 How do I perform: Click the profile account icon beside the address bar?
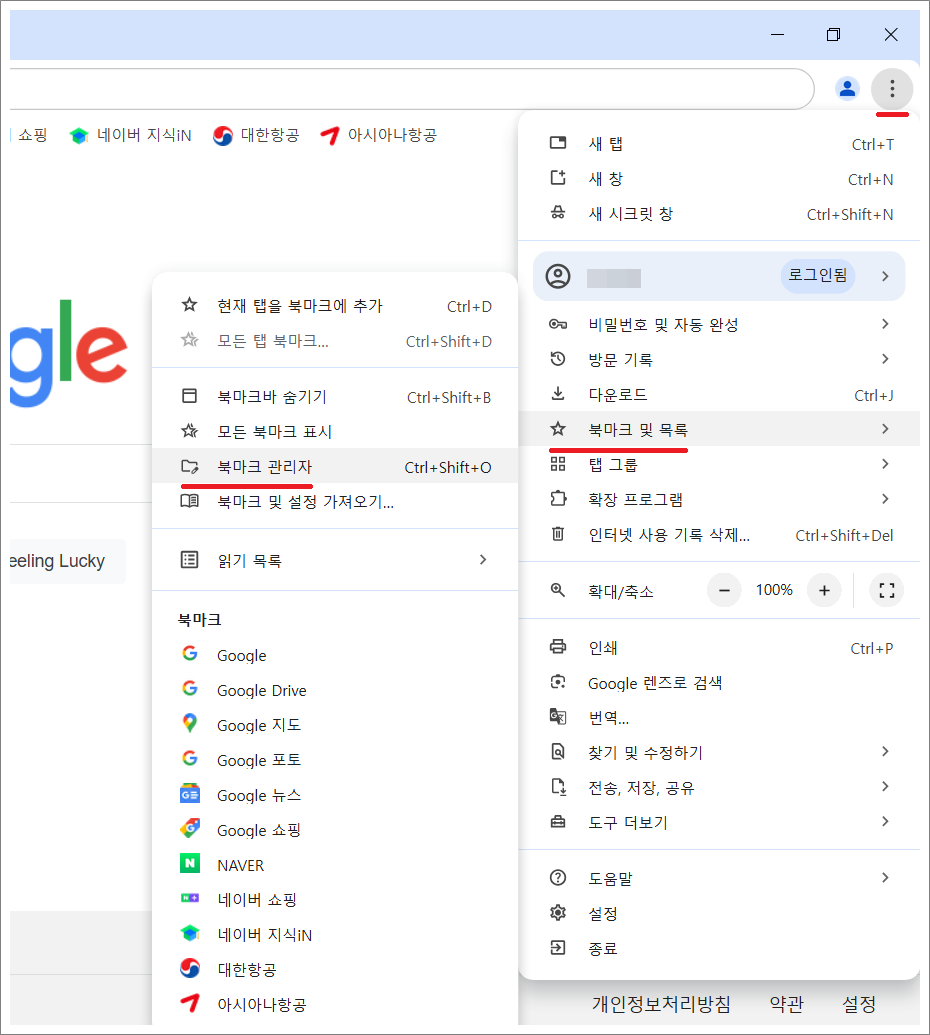tap(847, 89)
